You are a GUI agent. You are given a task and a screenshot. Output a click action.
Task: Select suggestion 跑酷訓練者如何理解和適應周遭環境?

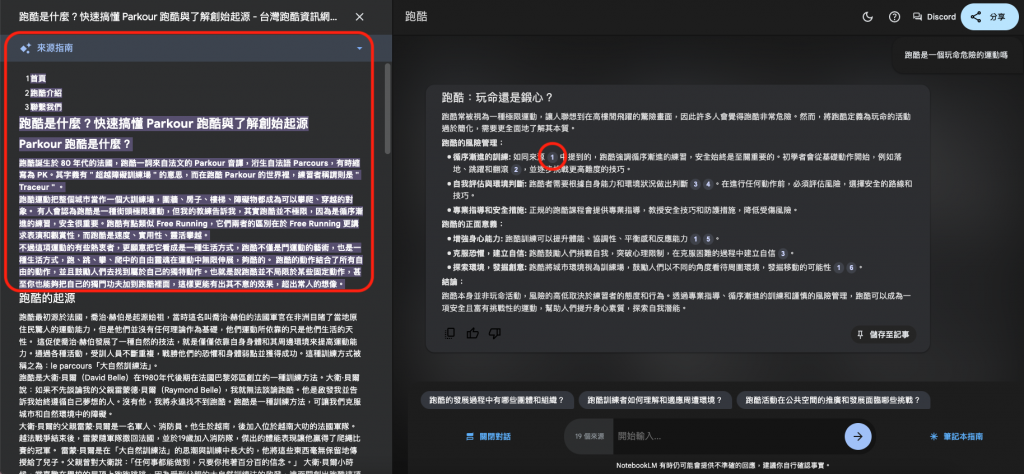pyautogui.click(x=655, y=400)
